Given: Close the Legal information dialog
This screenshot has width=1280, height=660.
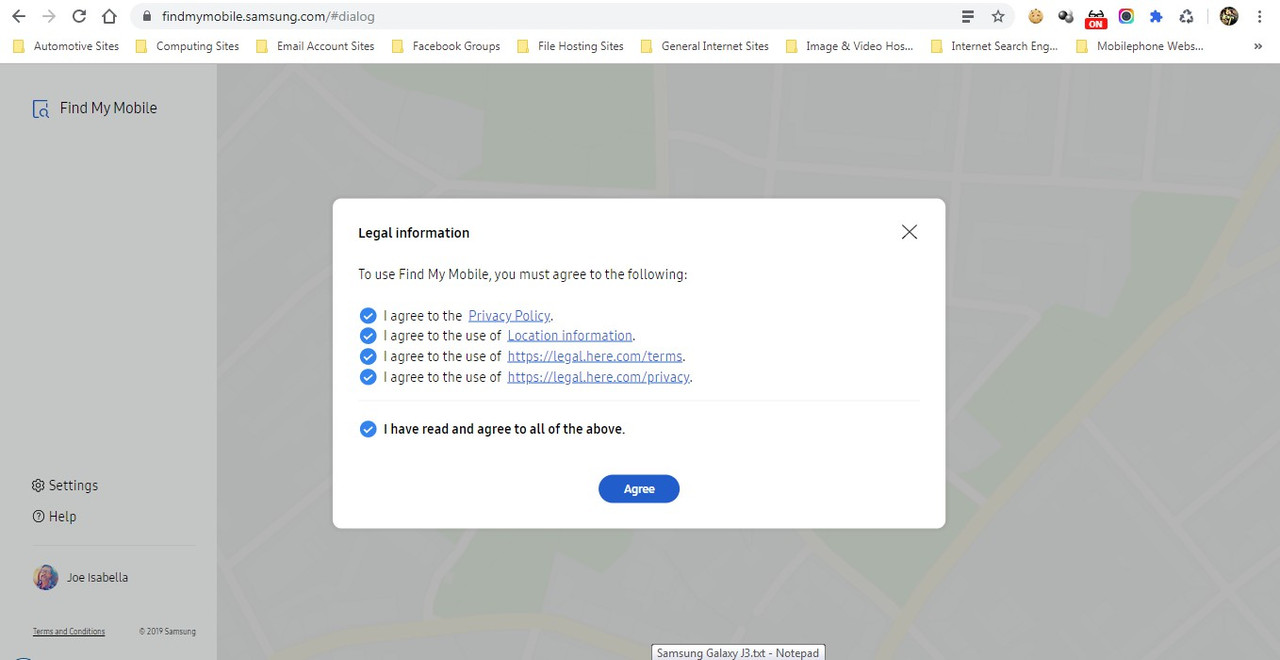Looking at the screenshot, I should (909, 232).
